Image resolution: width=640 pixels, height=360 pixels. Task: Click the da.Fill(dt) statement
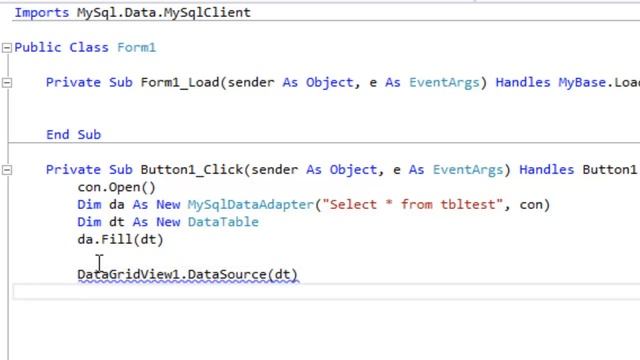(x=120, y=239)
